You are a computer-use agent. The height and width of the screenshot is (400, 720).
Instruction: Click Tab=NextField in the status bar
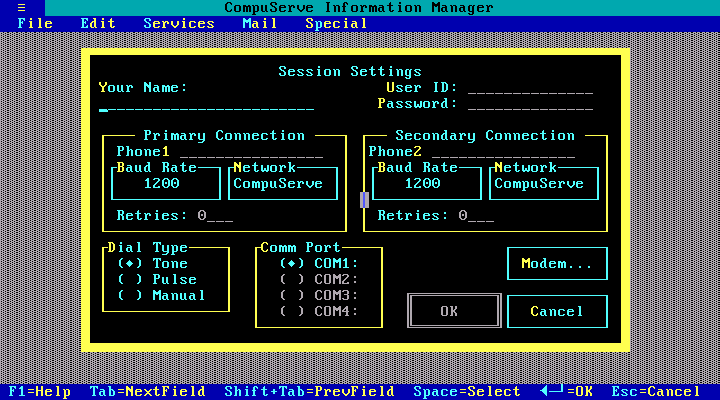[148, 392]
